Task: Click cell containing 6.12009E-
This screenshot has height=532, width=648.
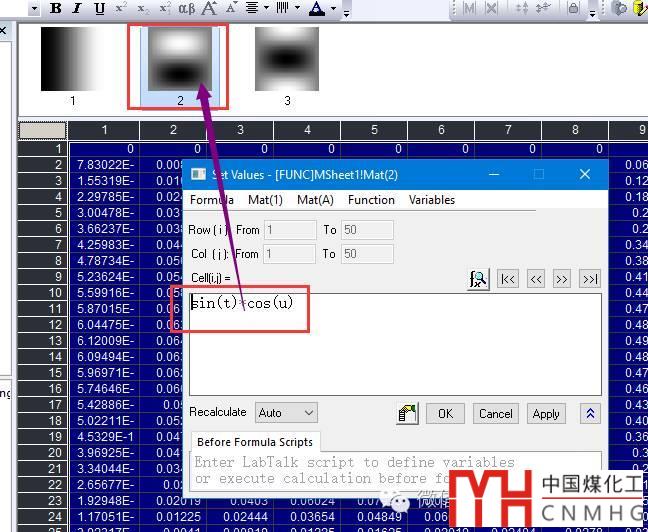Action: pos(104,341)
